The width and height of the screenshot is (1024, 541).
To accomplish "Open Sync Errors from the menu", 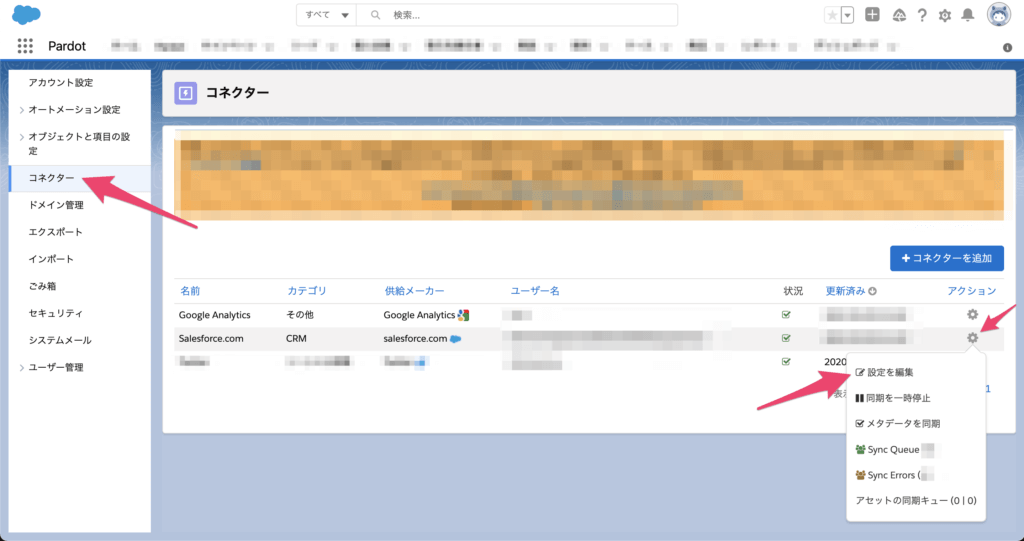I will 893,475.
